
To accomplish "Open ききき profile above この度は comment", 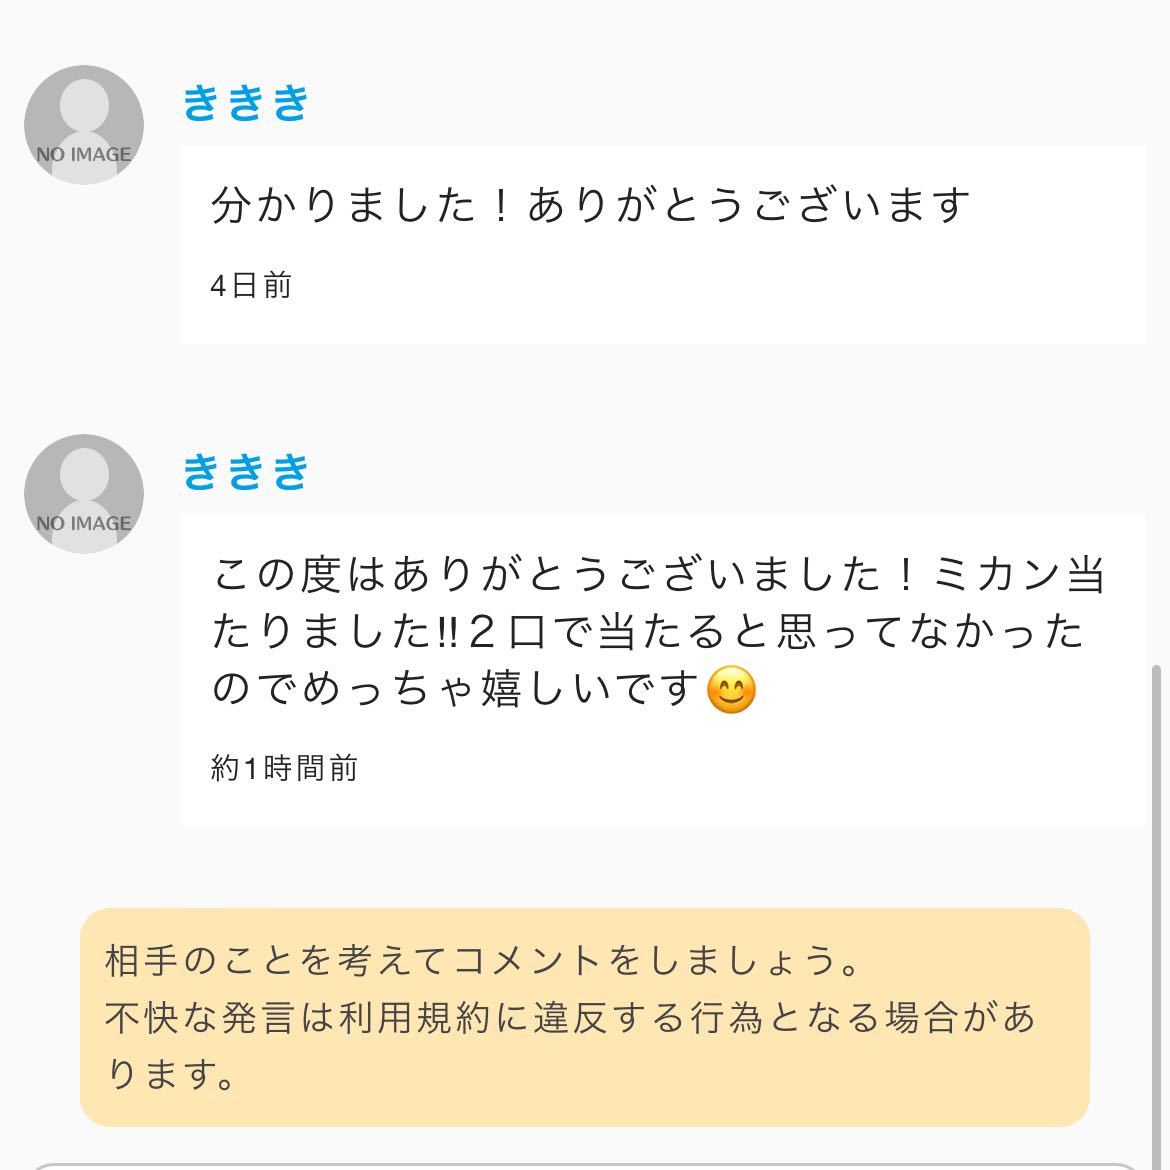I will tap(246, 472).
